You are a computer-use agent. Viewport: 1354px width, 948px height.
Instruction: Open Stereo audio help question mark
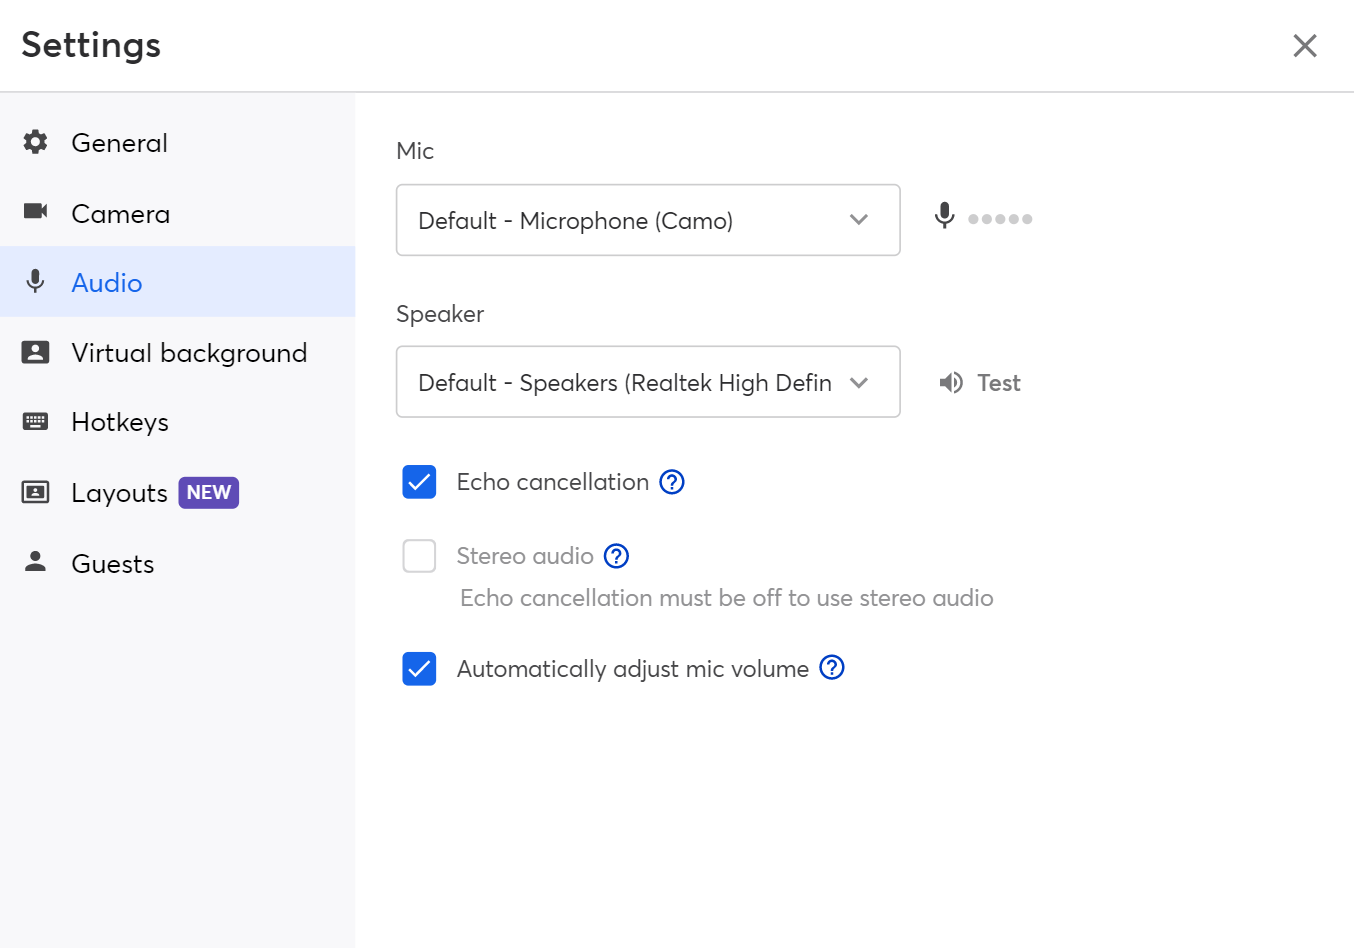click(x=617, y=556)
